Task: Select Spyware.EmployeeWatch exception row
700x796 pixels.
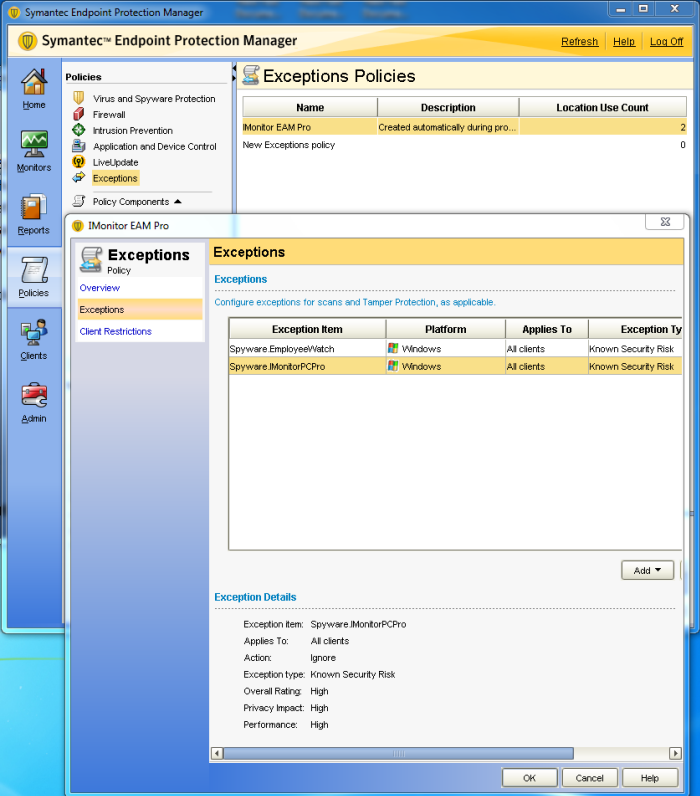Action: tap(455, 348)
